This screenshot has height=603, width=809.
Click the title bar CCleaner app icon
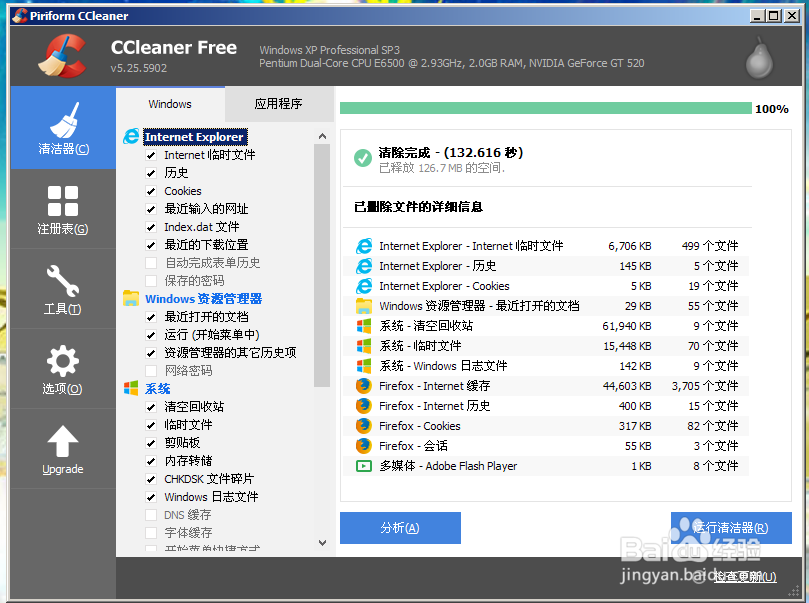20,15
